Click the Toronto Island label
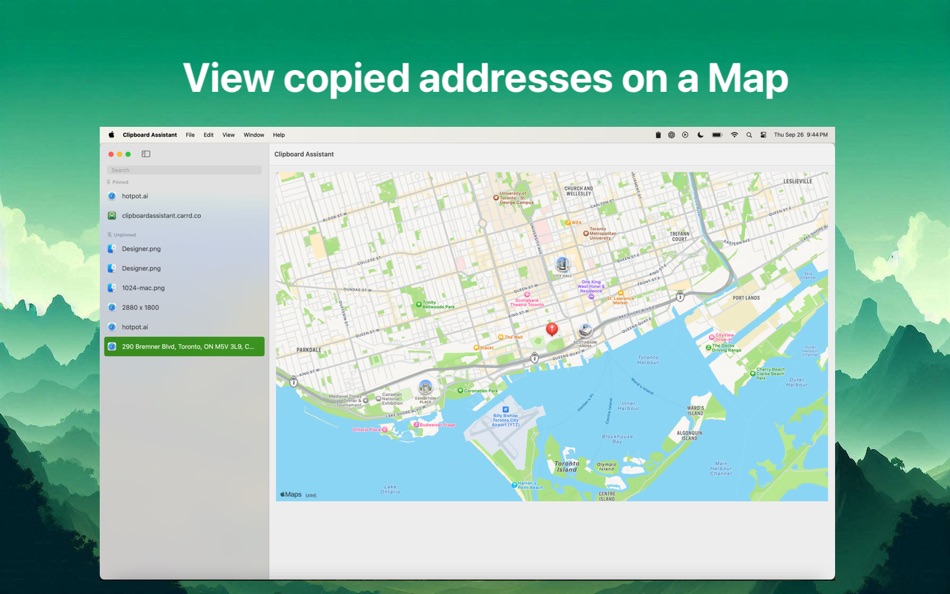Screen dimensions: 950x594 566,466
